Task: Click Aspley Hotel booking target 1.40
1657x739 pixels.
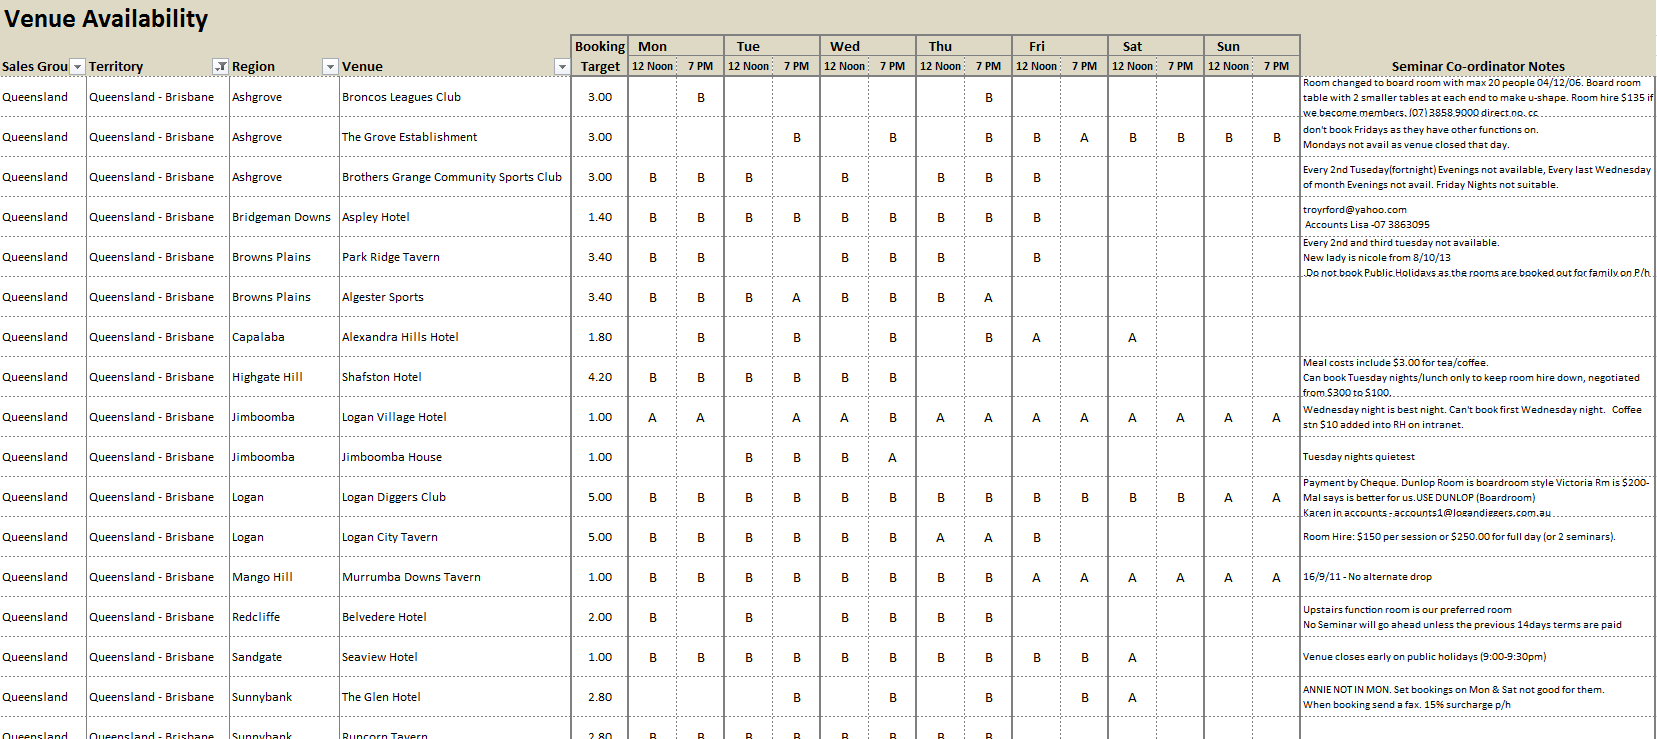Action: pos(600,217)
